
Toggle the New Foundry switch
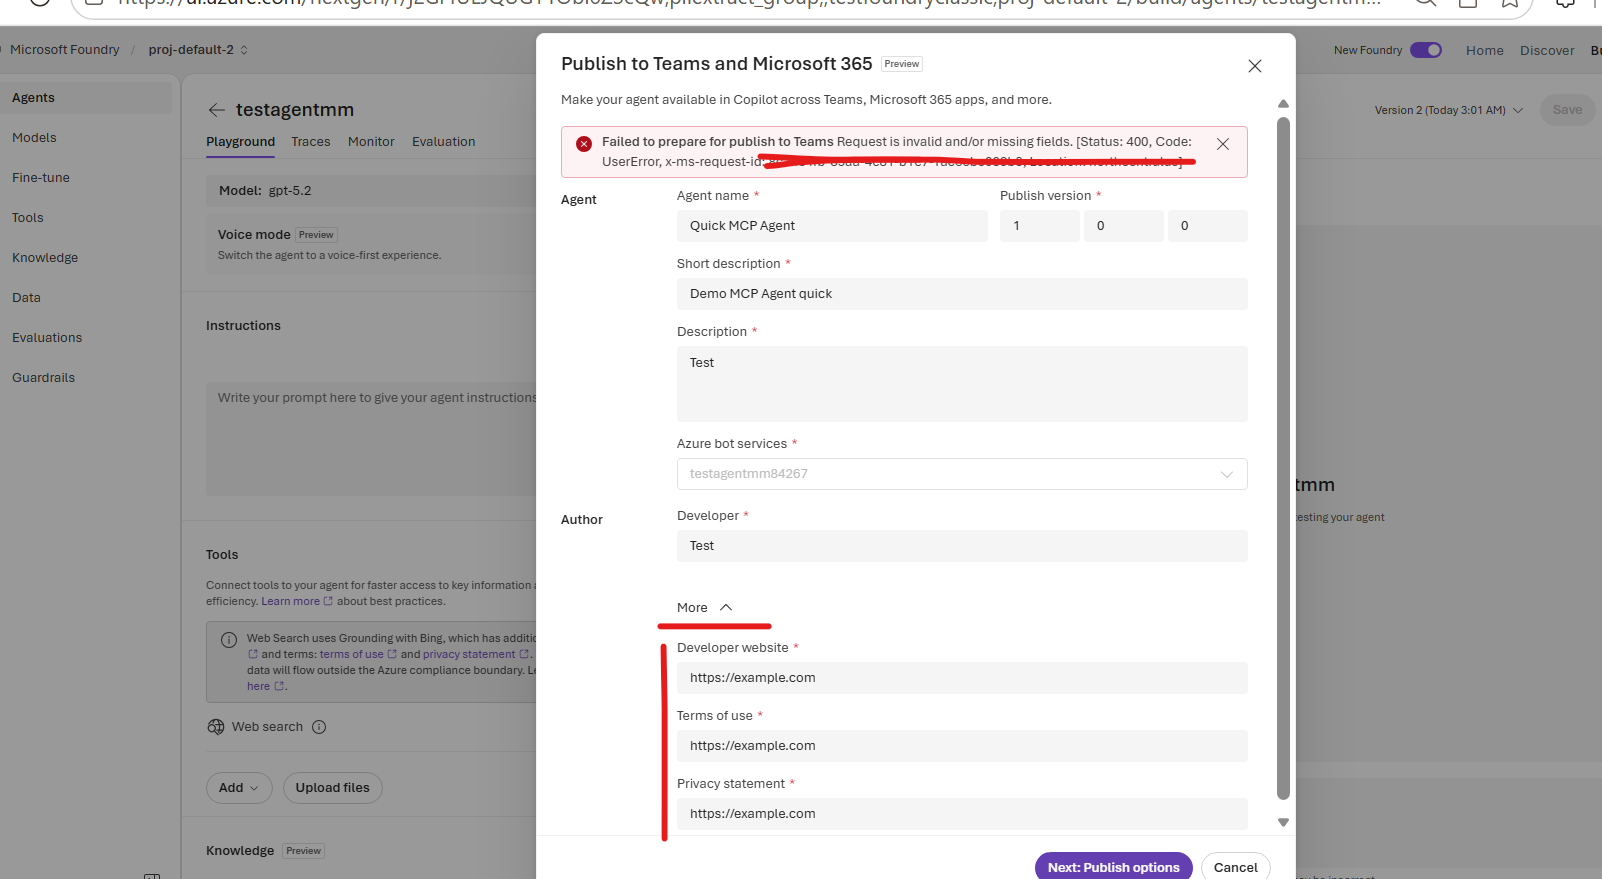[x=1426, y=50]
